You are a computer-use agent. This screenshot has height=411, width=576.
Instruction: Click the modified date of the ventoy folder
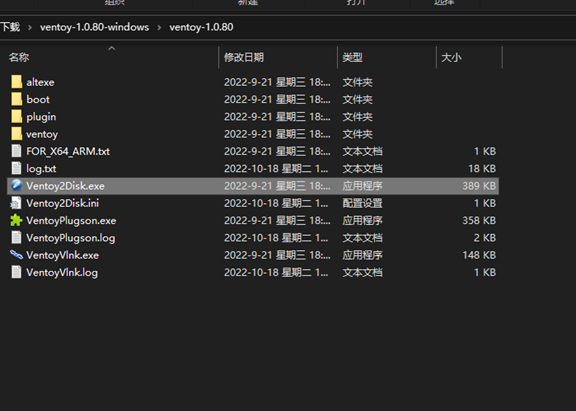coord(277,134)
